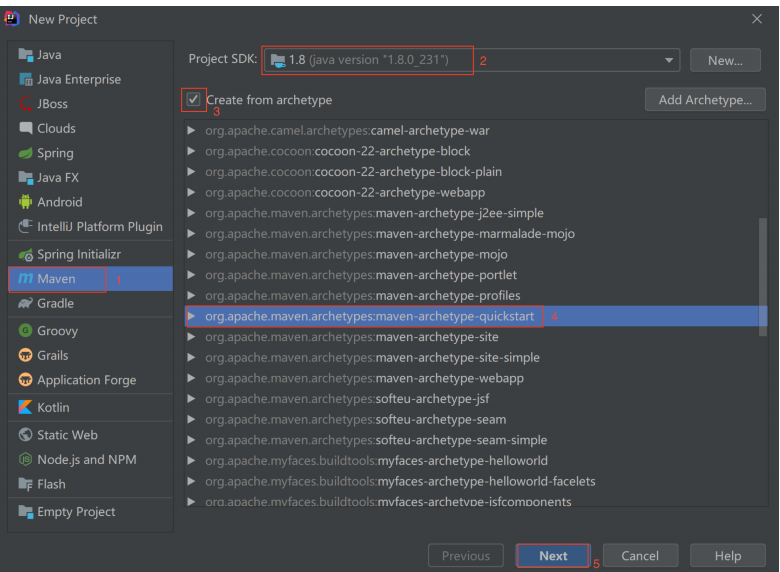Click the IntelliJ logo in title bar
This screenshot has width=780, height=572.
click(11, 19)
